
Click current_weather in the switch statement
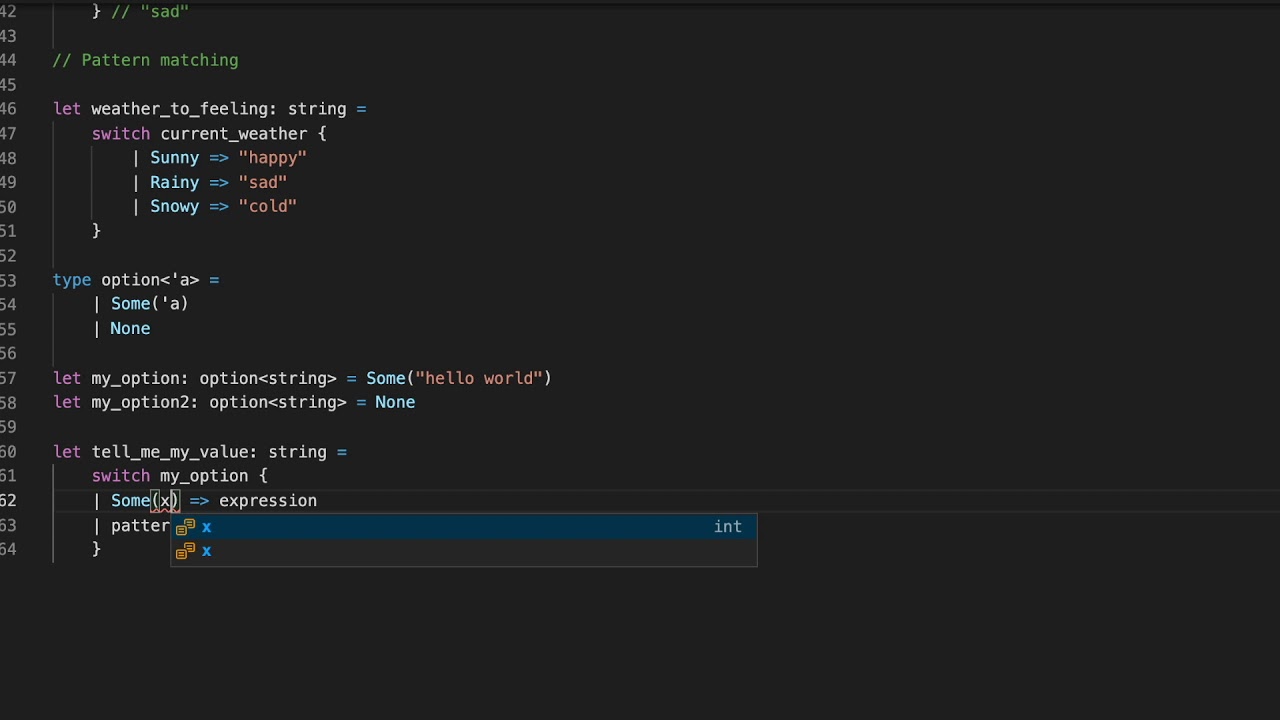click(x=233, y=134)
